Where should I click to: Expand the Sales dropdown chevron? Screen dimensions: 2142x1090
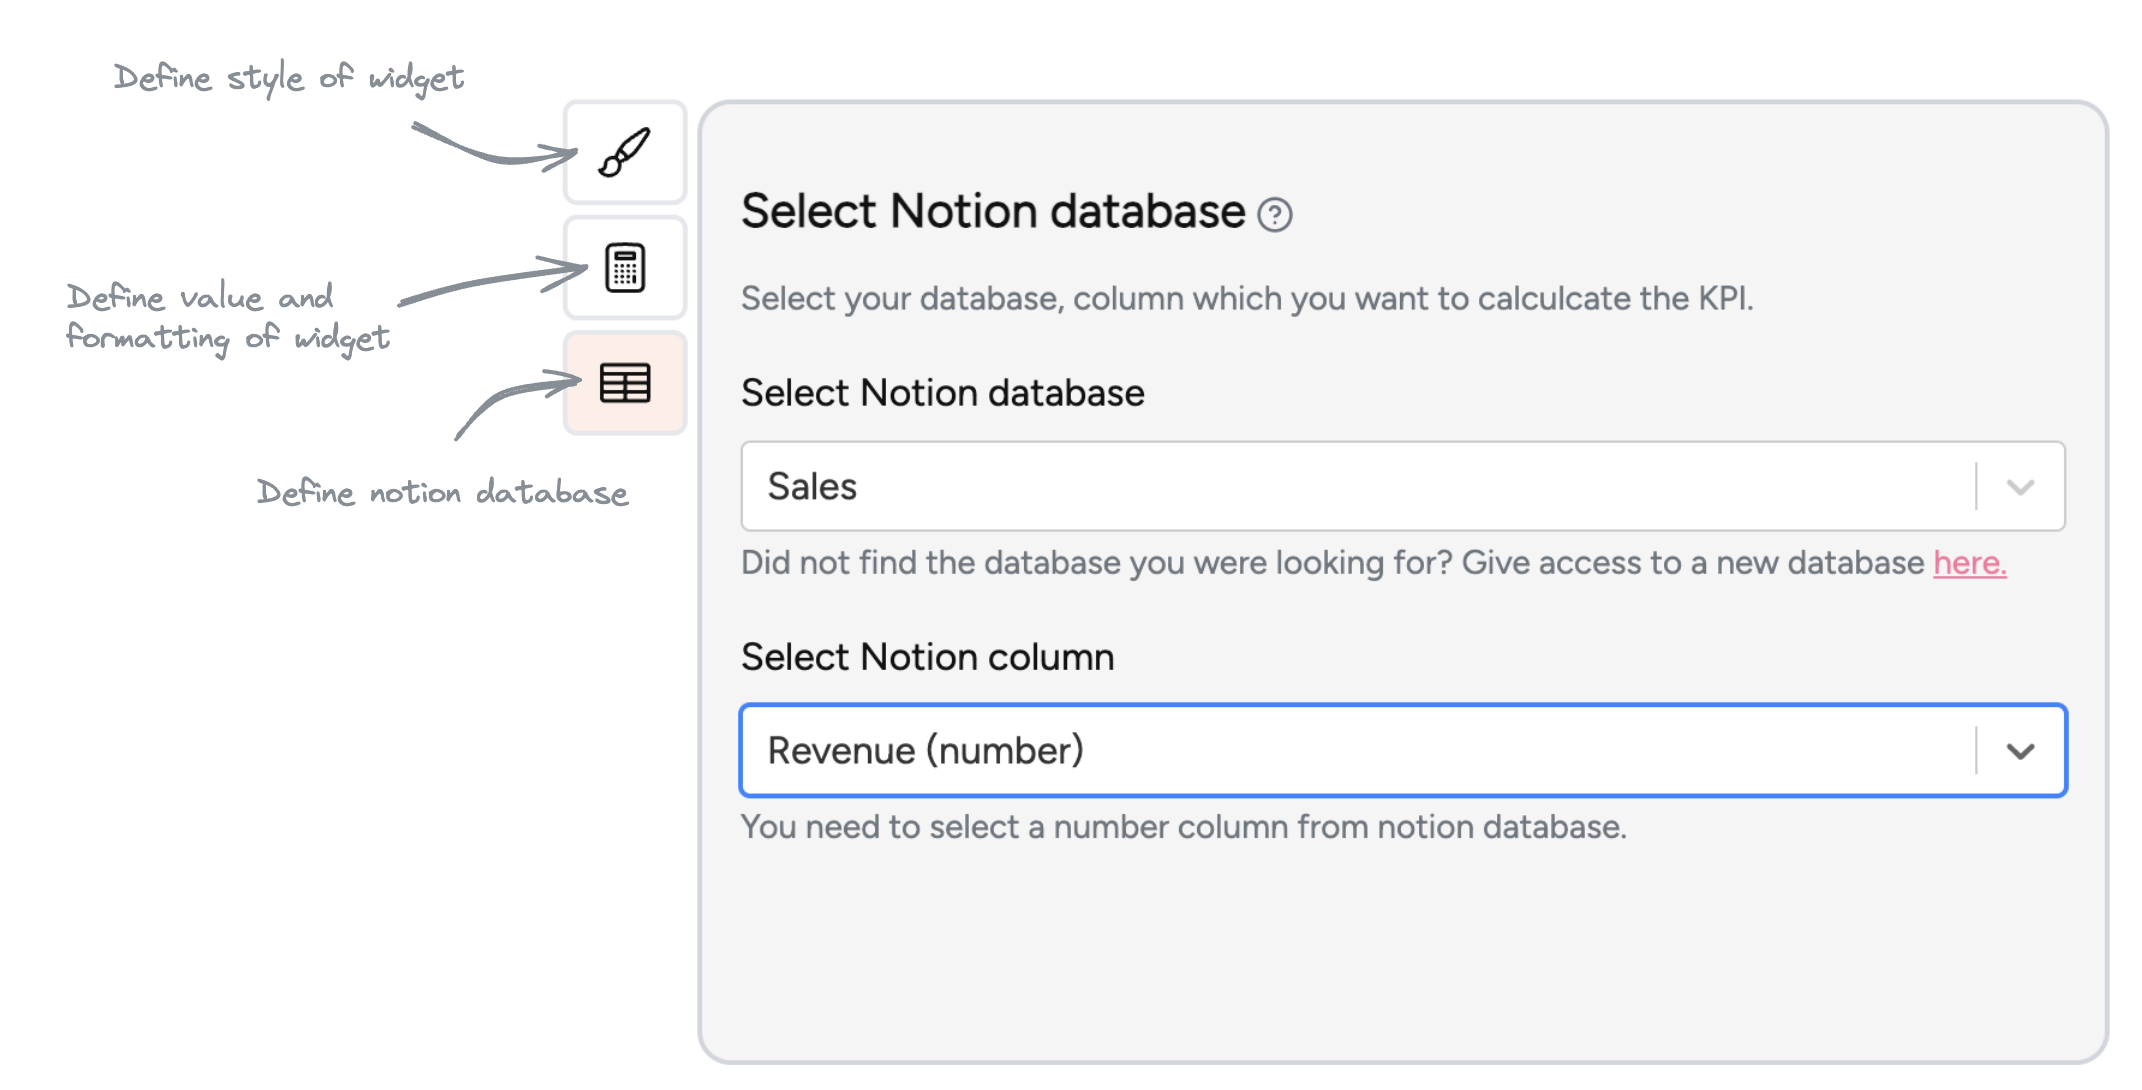pos(2020,487)
